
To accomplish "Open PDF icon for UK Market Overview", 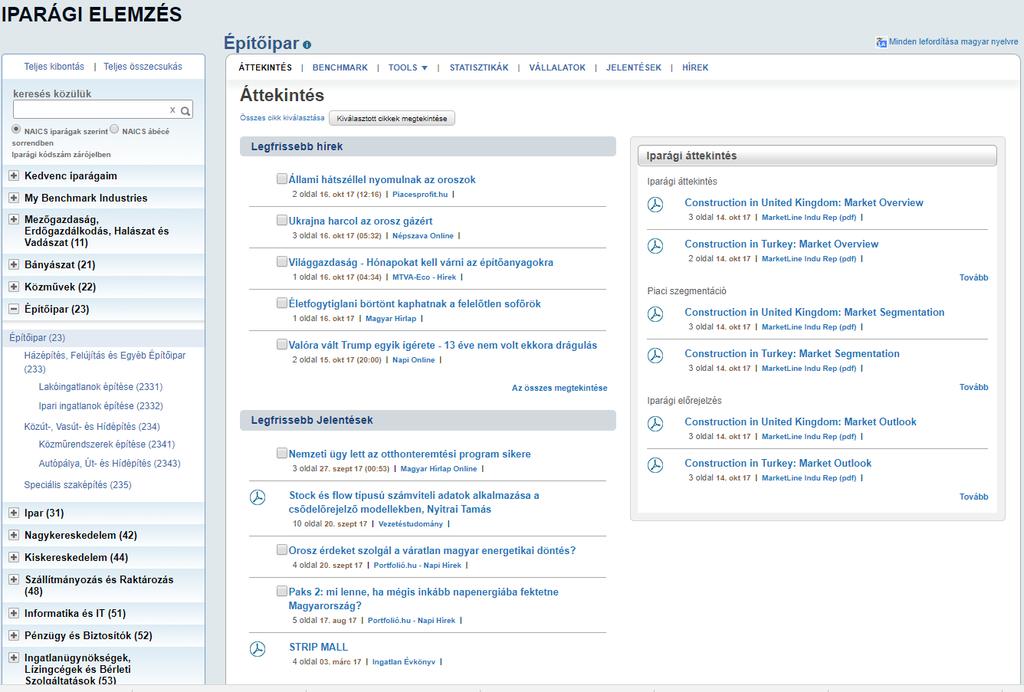I will click(x=655, y=205).
